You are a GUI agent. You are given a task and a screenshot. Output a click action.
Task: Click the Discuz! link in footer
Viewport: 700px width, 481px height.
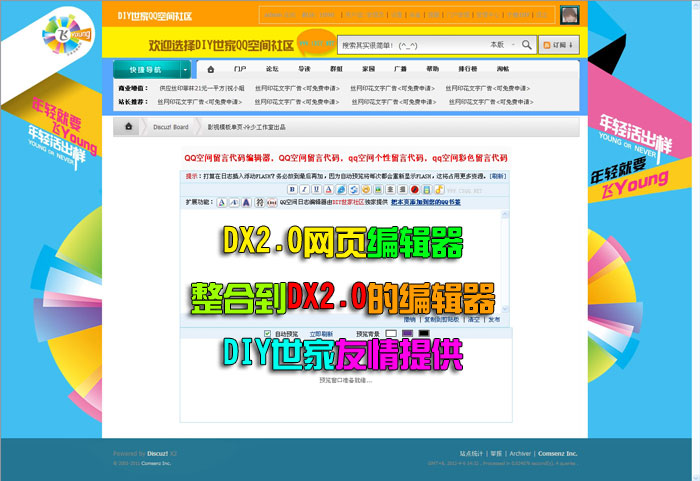tap(158, 453)
